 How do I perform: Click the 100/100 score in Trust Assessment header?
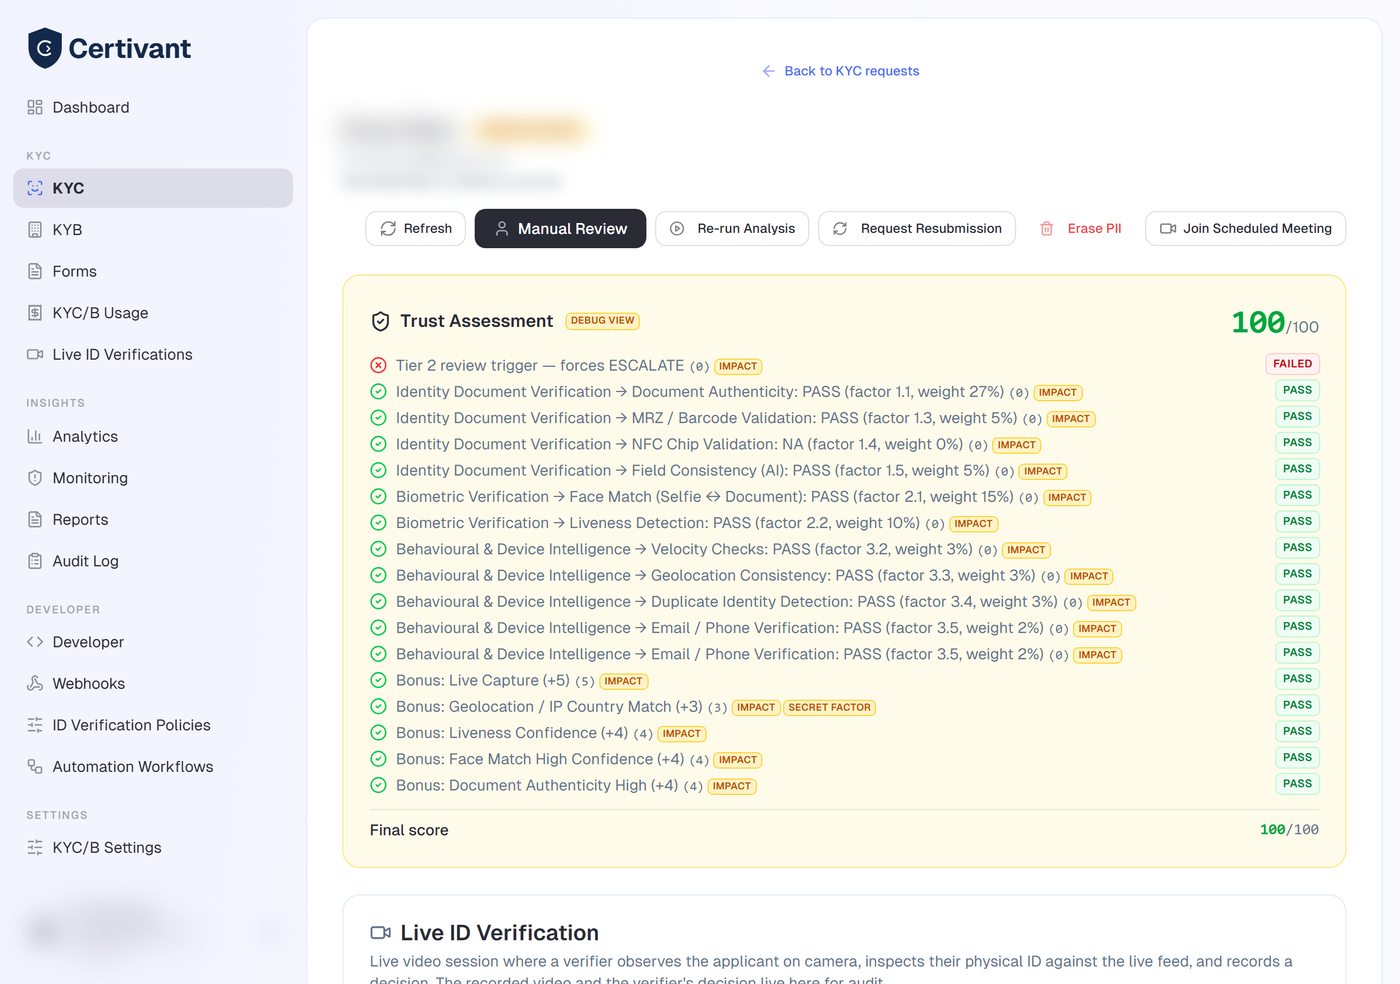[1275, 323]
